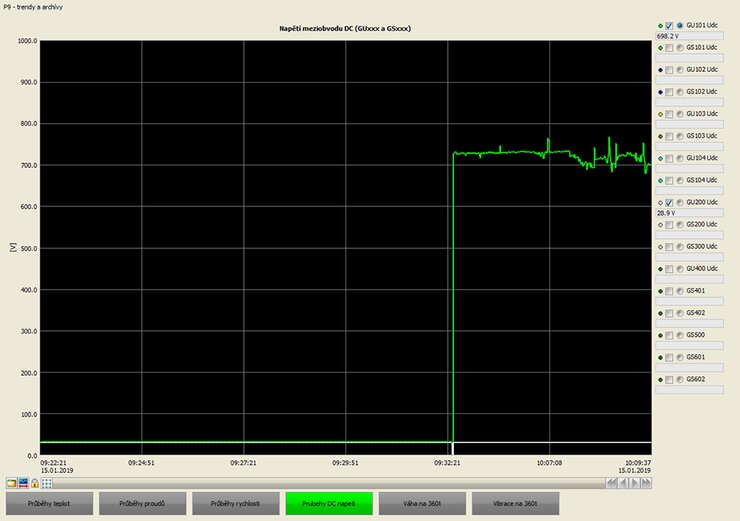Enable the GS104 Udc checkbox
Viewport: 740px width, 521px height.
tap(669, 181)
